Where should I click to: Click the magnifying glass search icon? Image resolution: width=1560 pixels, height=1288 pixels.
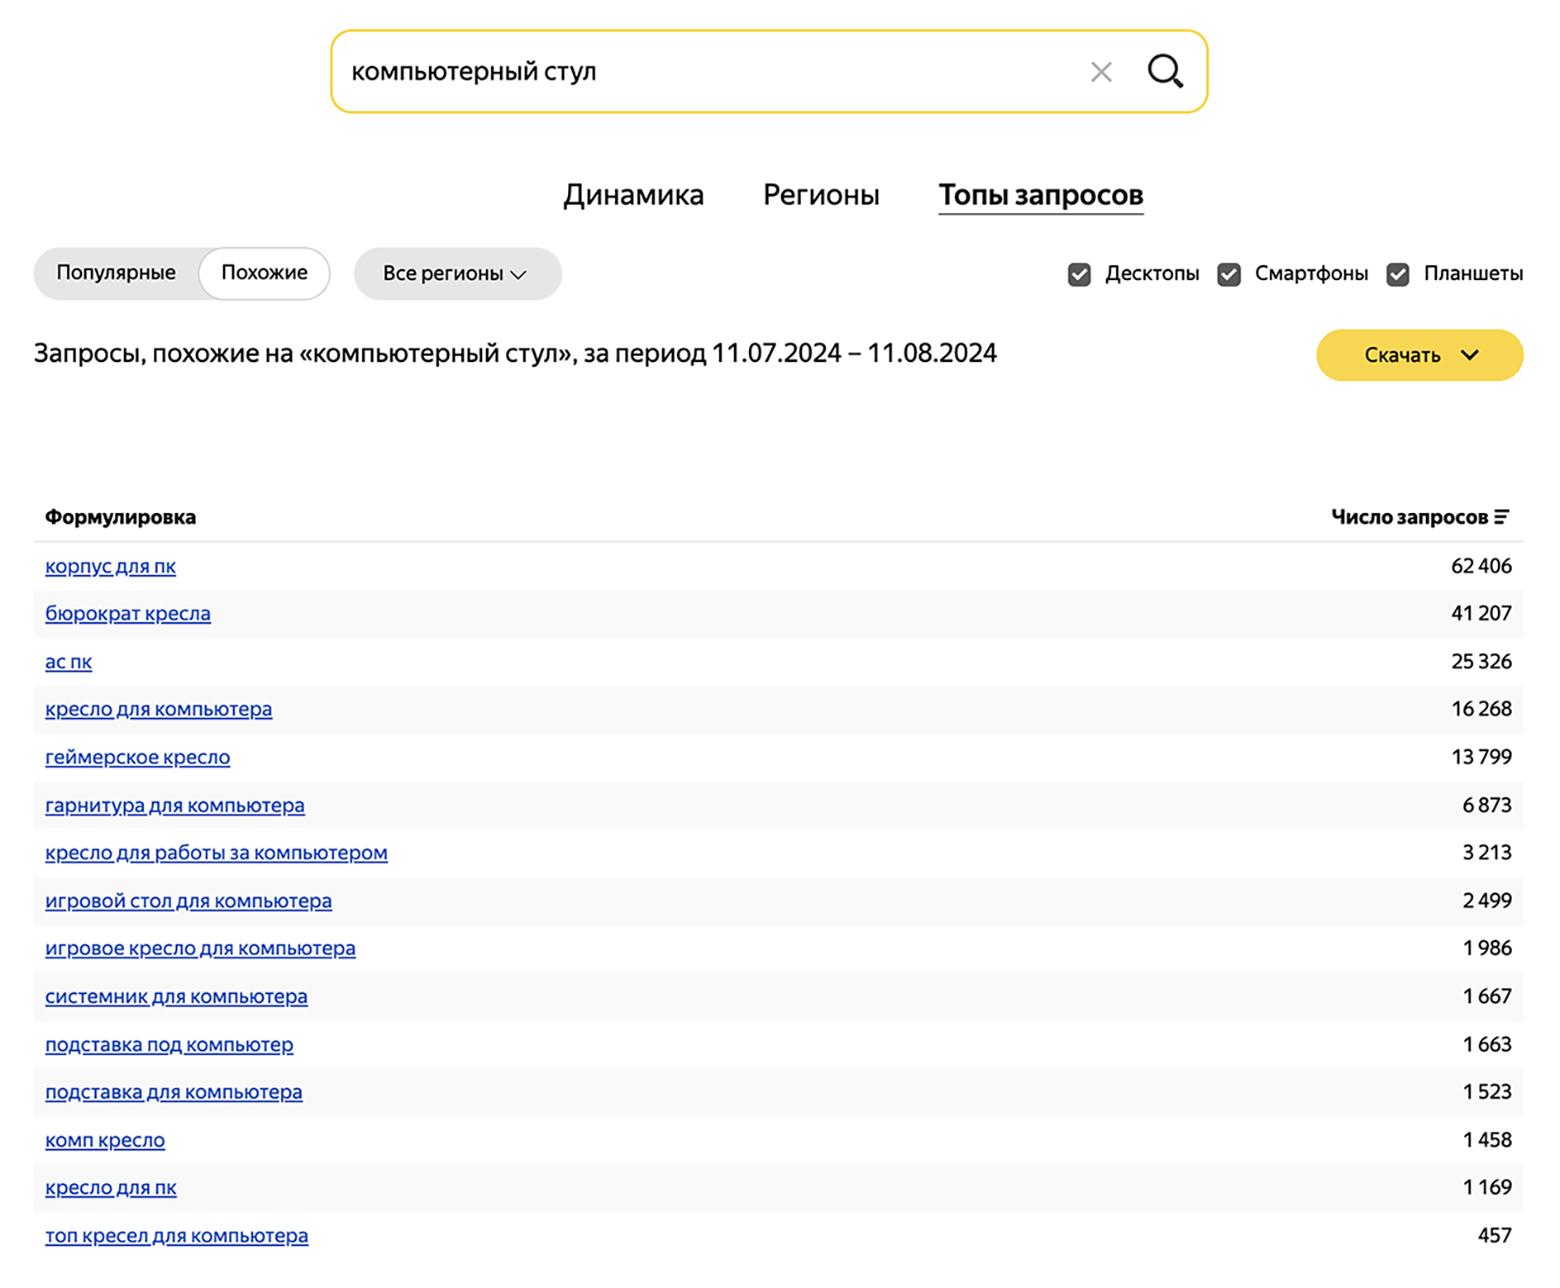coord(1165,71)
